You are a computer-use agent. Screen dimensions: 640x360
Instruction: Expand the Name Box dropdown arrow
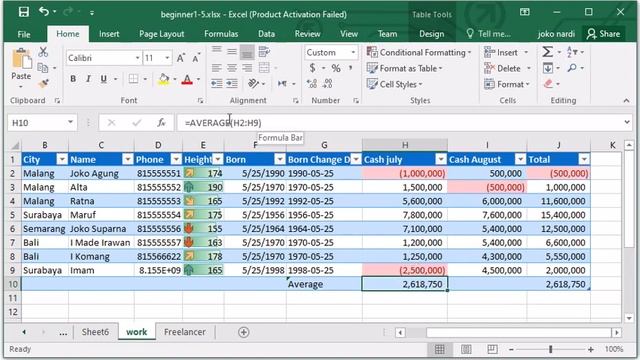70,122
